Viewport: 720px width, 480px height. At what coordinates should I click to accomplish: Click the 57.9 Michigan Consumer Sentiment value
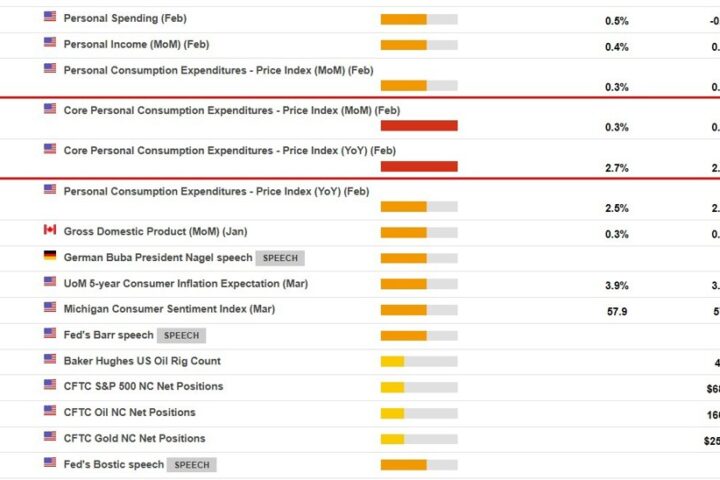tap(617, 312)
